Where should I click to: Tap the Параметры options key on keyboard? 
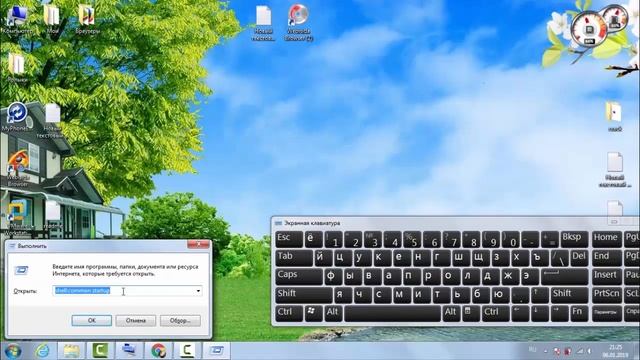[607, 313]
